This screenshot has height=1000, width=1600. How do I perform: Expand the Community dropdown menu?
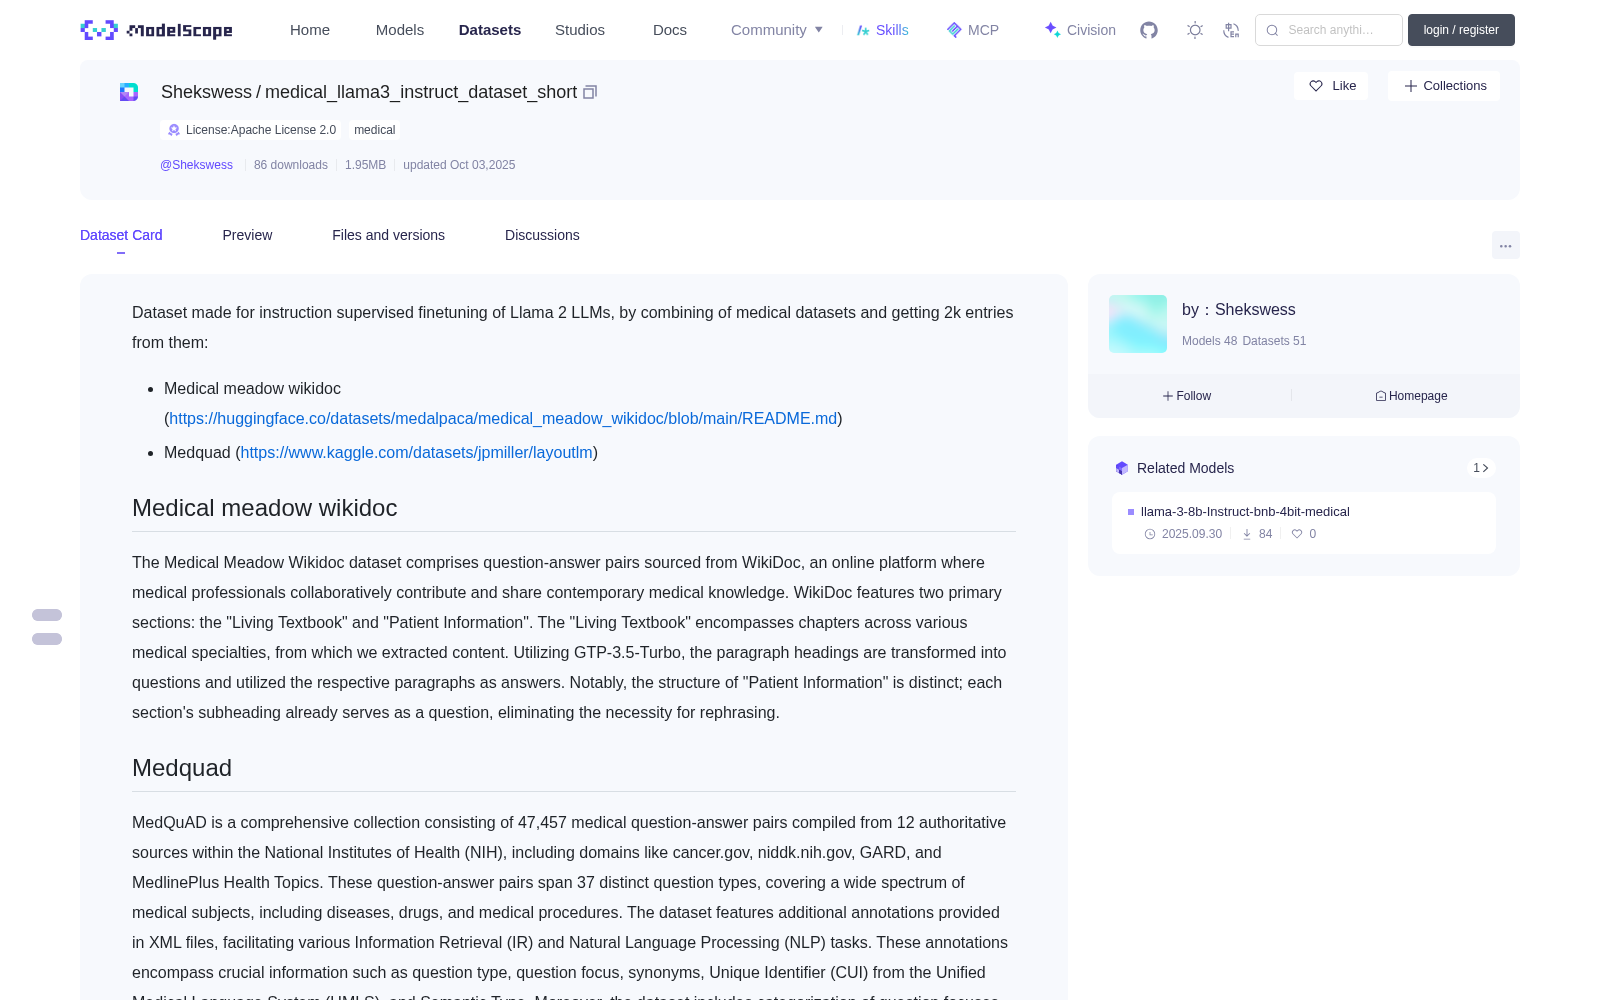click(777, 30)
